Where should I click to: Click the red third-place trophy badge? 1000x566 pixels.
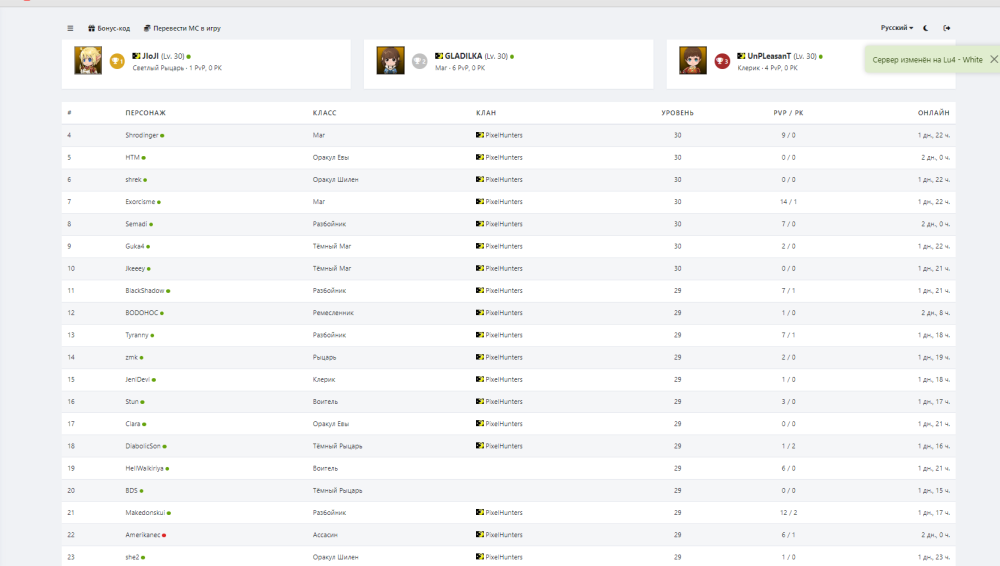point(721,61)
